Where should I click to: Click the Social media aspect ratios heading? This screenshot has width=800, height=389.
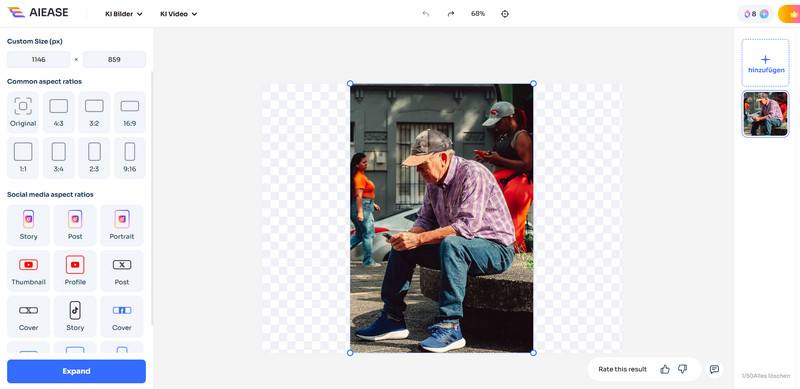click(50, 194)
